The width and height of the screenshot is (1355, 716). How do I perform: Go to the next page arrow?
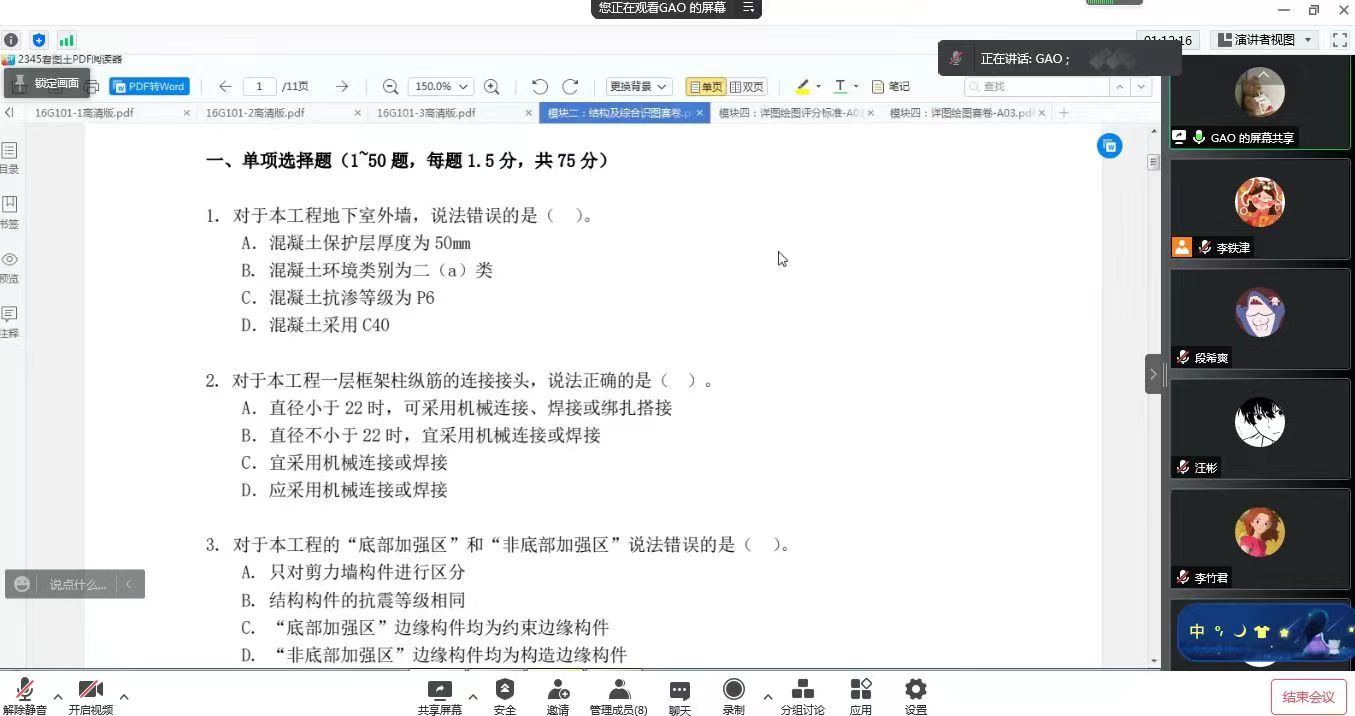click(342, 87)
